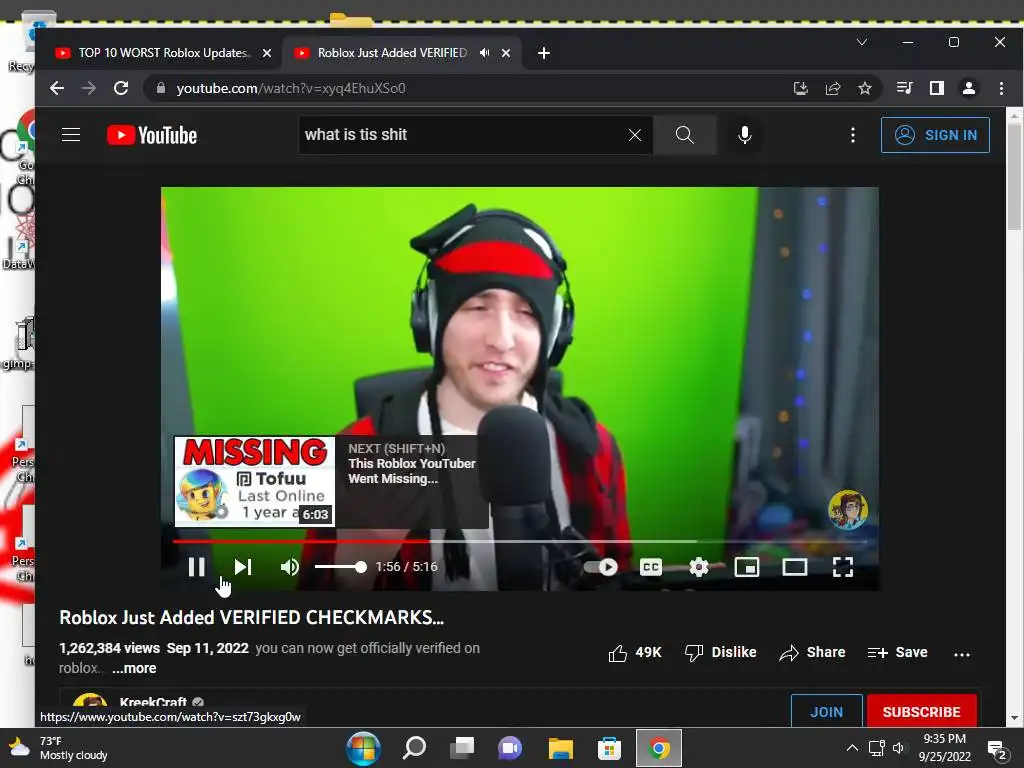Click the KreekCraft channel watermark in video
Screen dimensions: 1024x768
tap(848, 509)
